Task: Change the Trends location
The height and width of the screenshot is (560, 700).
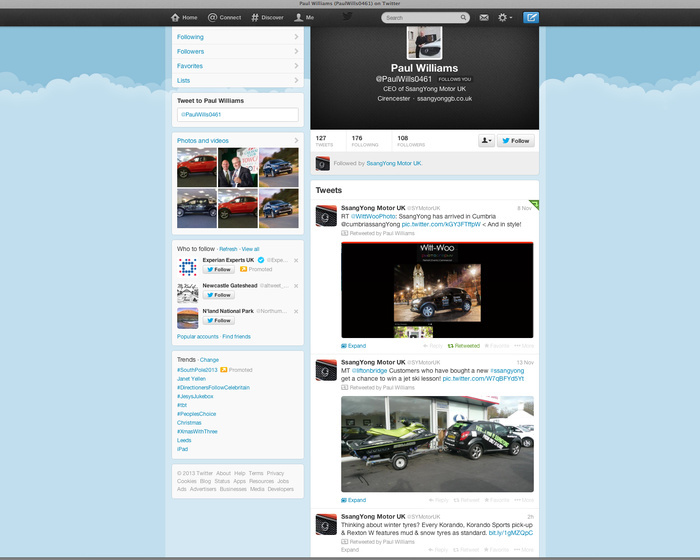Action: click(209, 360)
